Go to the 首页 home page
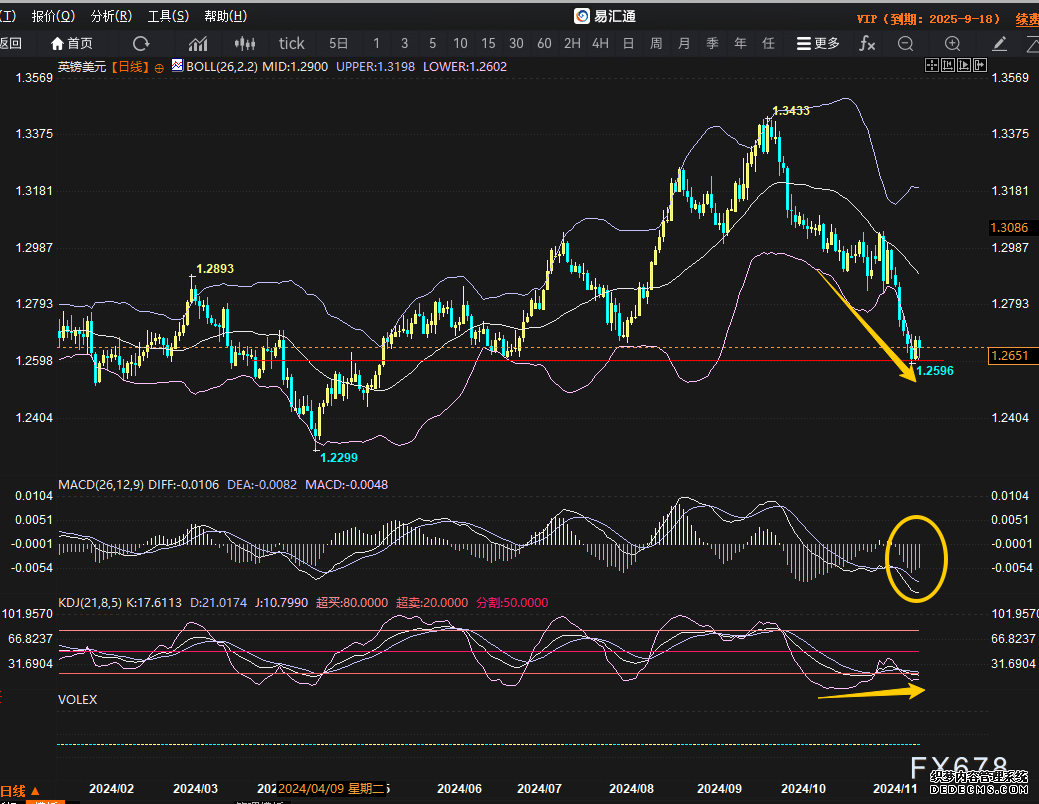The image size is (1039, 804). tap(72, 44)
